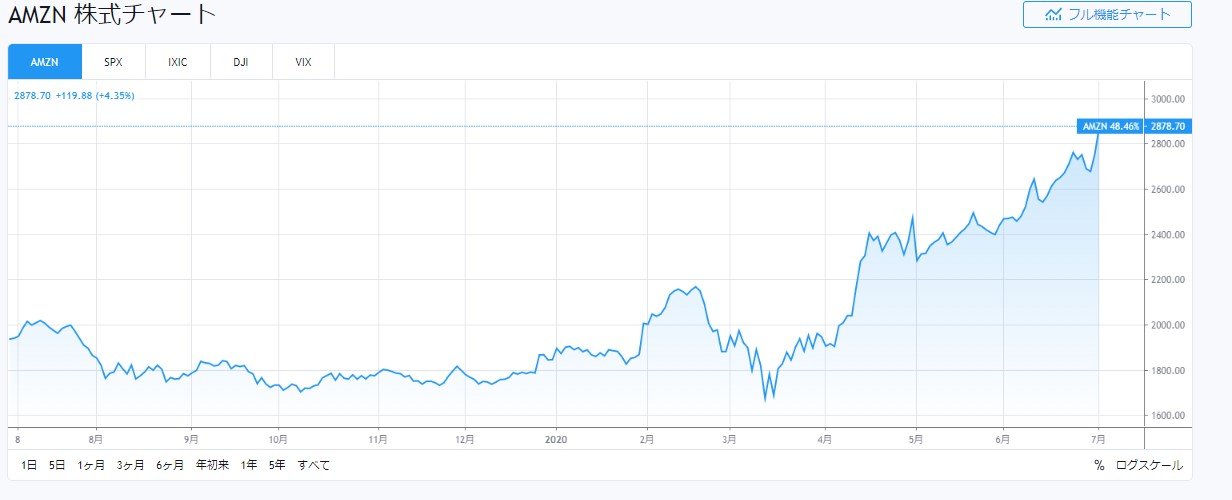Image resolution: width=1232 pixels, height=500 pixels.
Task: Click the 9月 label on time axis
Action: click(191, 438)
